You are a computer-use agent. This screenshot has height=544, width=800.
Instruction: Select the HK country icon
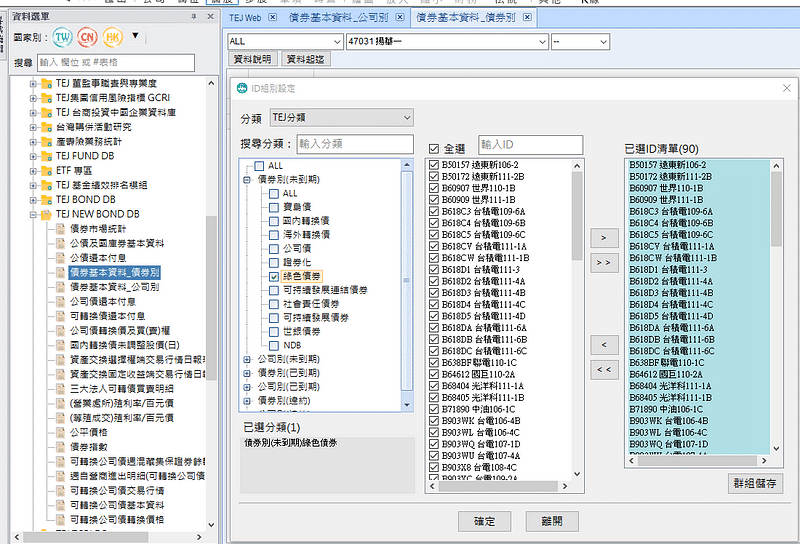point(113,37)
